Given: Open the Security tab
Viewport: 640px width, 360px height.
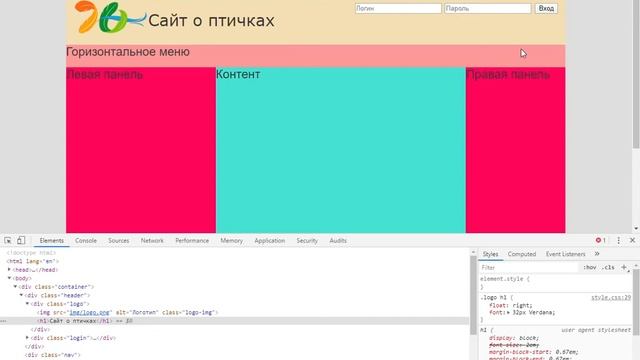Looking at the screenshot, I should (307, 241).
